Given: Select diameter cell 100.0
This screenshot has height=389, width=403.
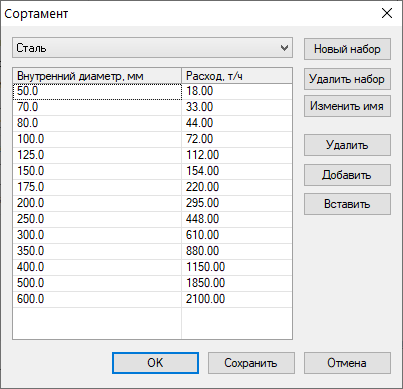Looking at the screenshot, I should point(97,139).
